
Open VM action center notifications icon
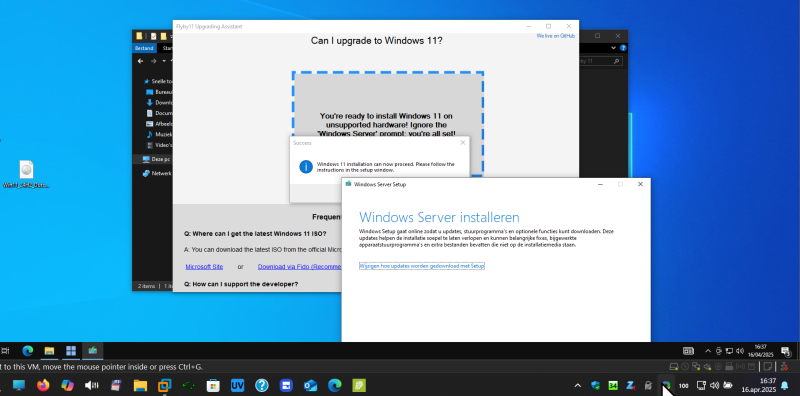coord(786,351)
